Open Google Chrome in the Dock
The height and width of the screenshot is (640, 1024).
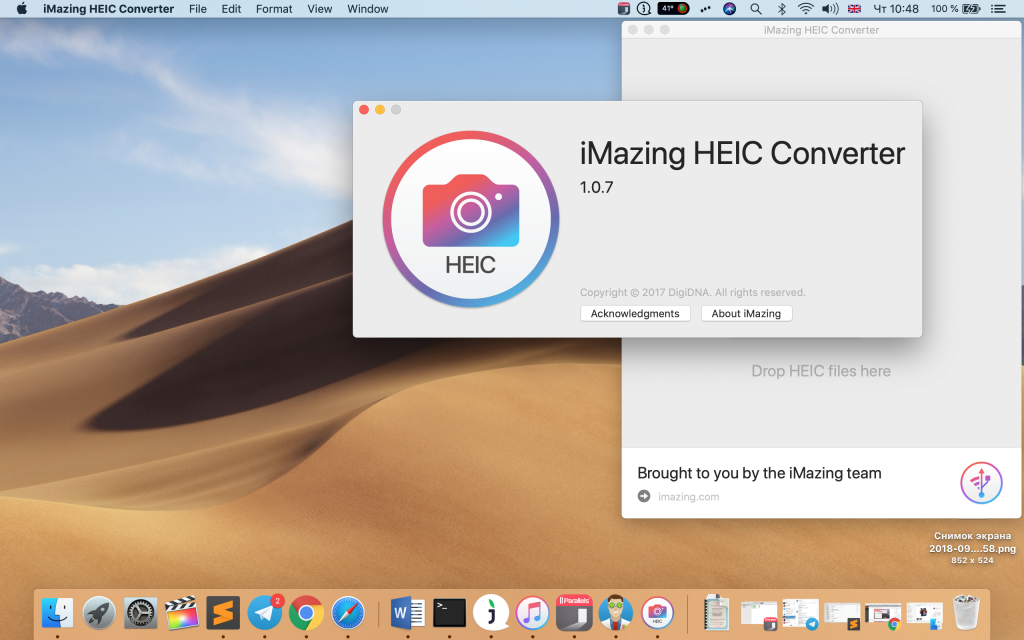click(306, 611)
